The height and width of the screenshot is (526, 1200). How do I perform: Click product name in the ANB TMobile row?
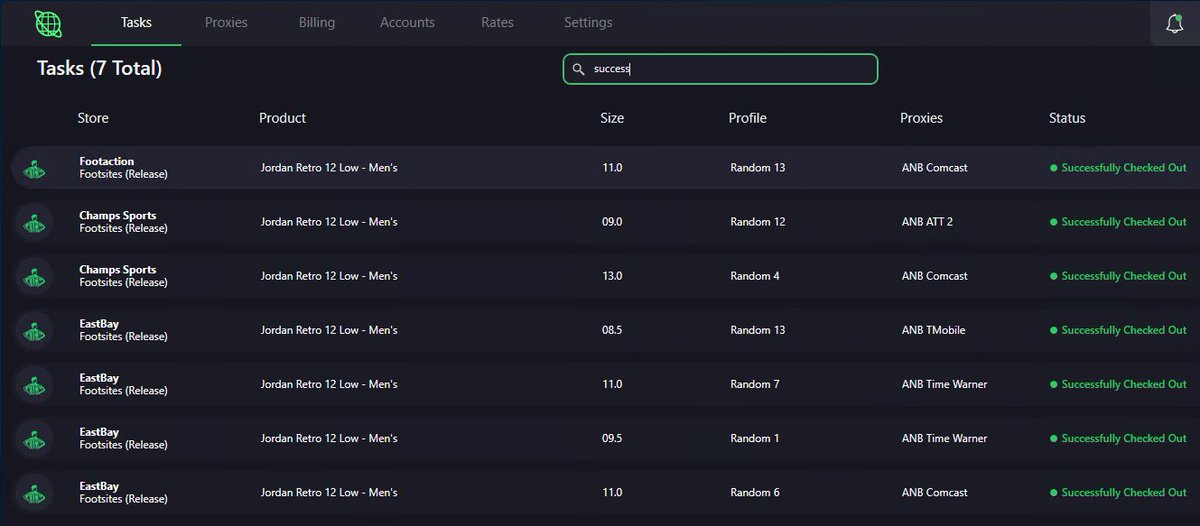[x=329, y=330]
